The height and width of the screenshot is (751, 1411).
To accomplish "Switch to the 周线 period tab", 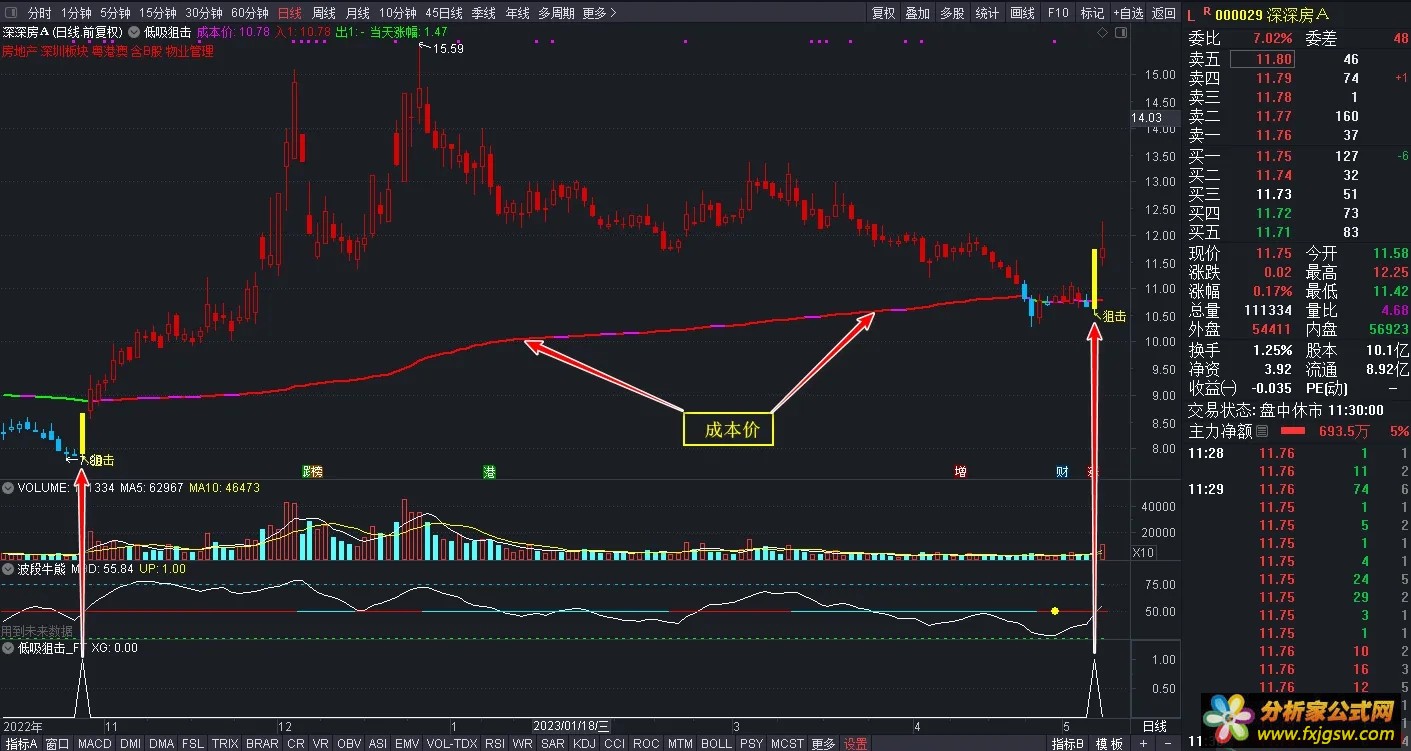I will pos(323,13).
